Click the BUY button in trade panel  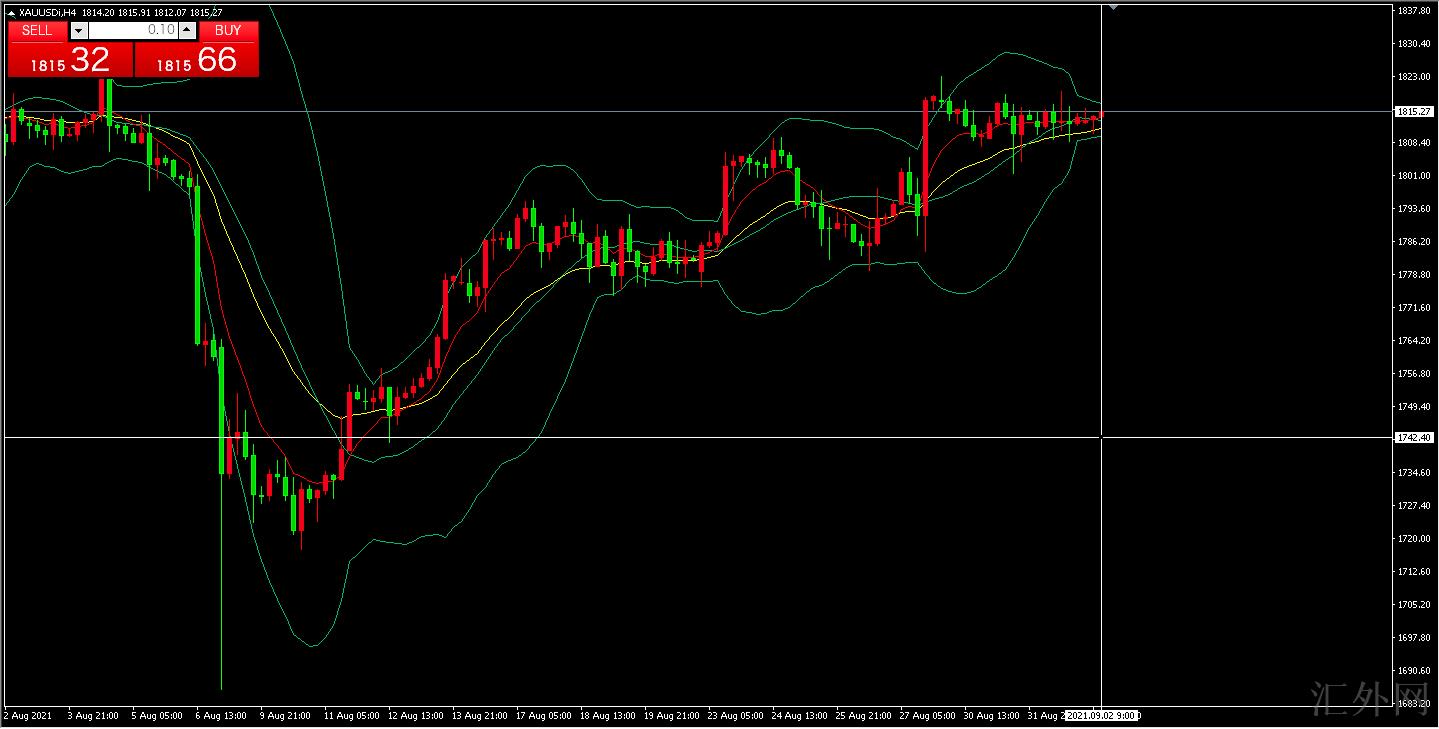pyautogui.click(x=228, y=31)
